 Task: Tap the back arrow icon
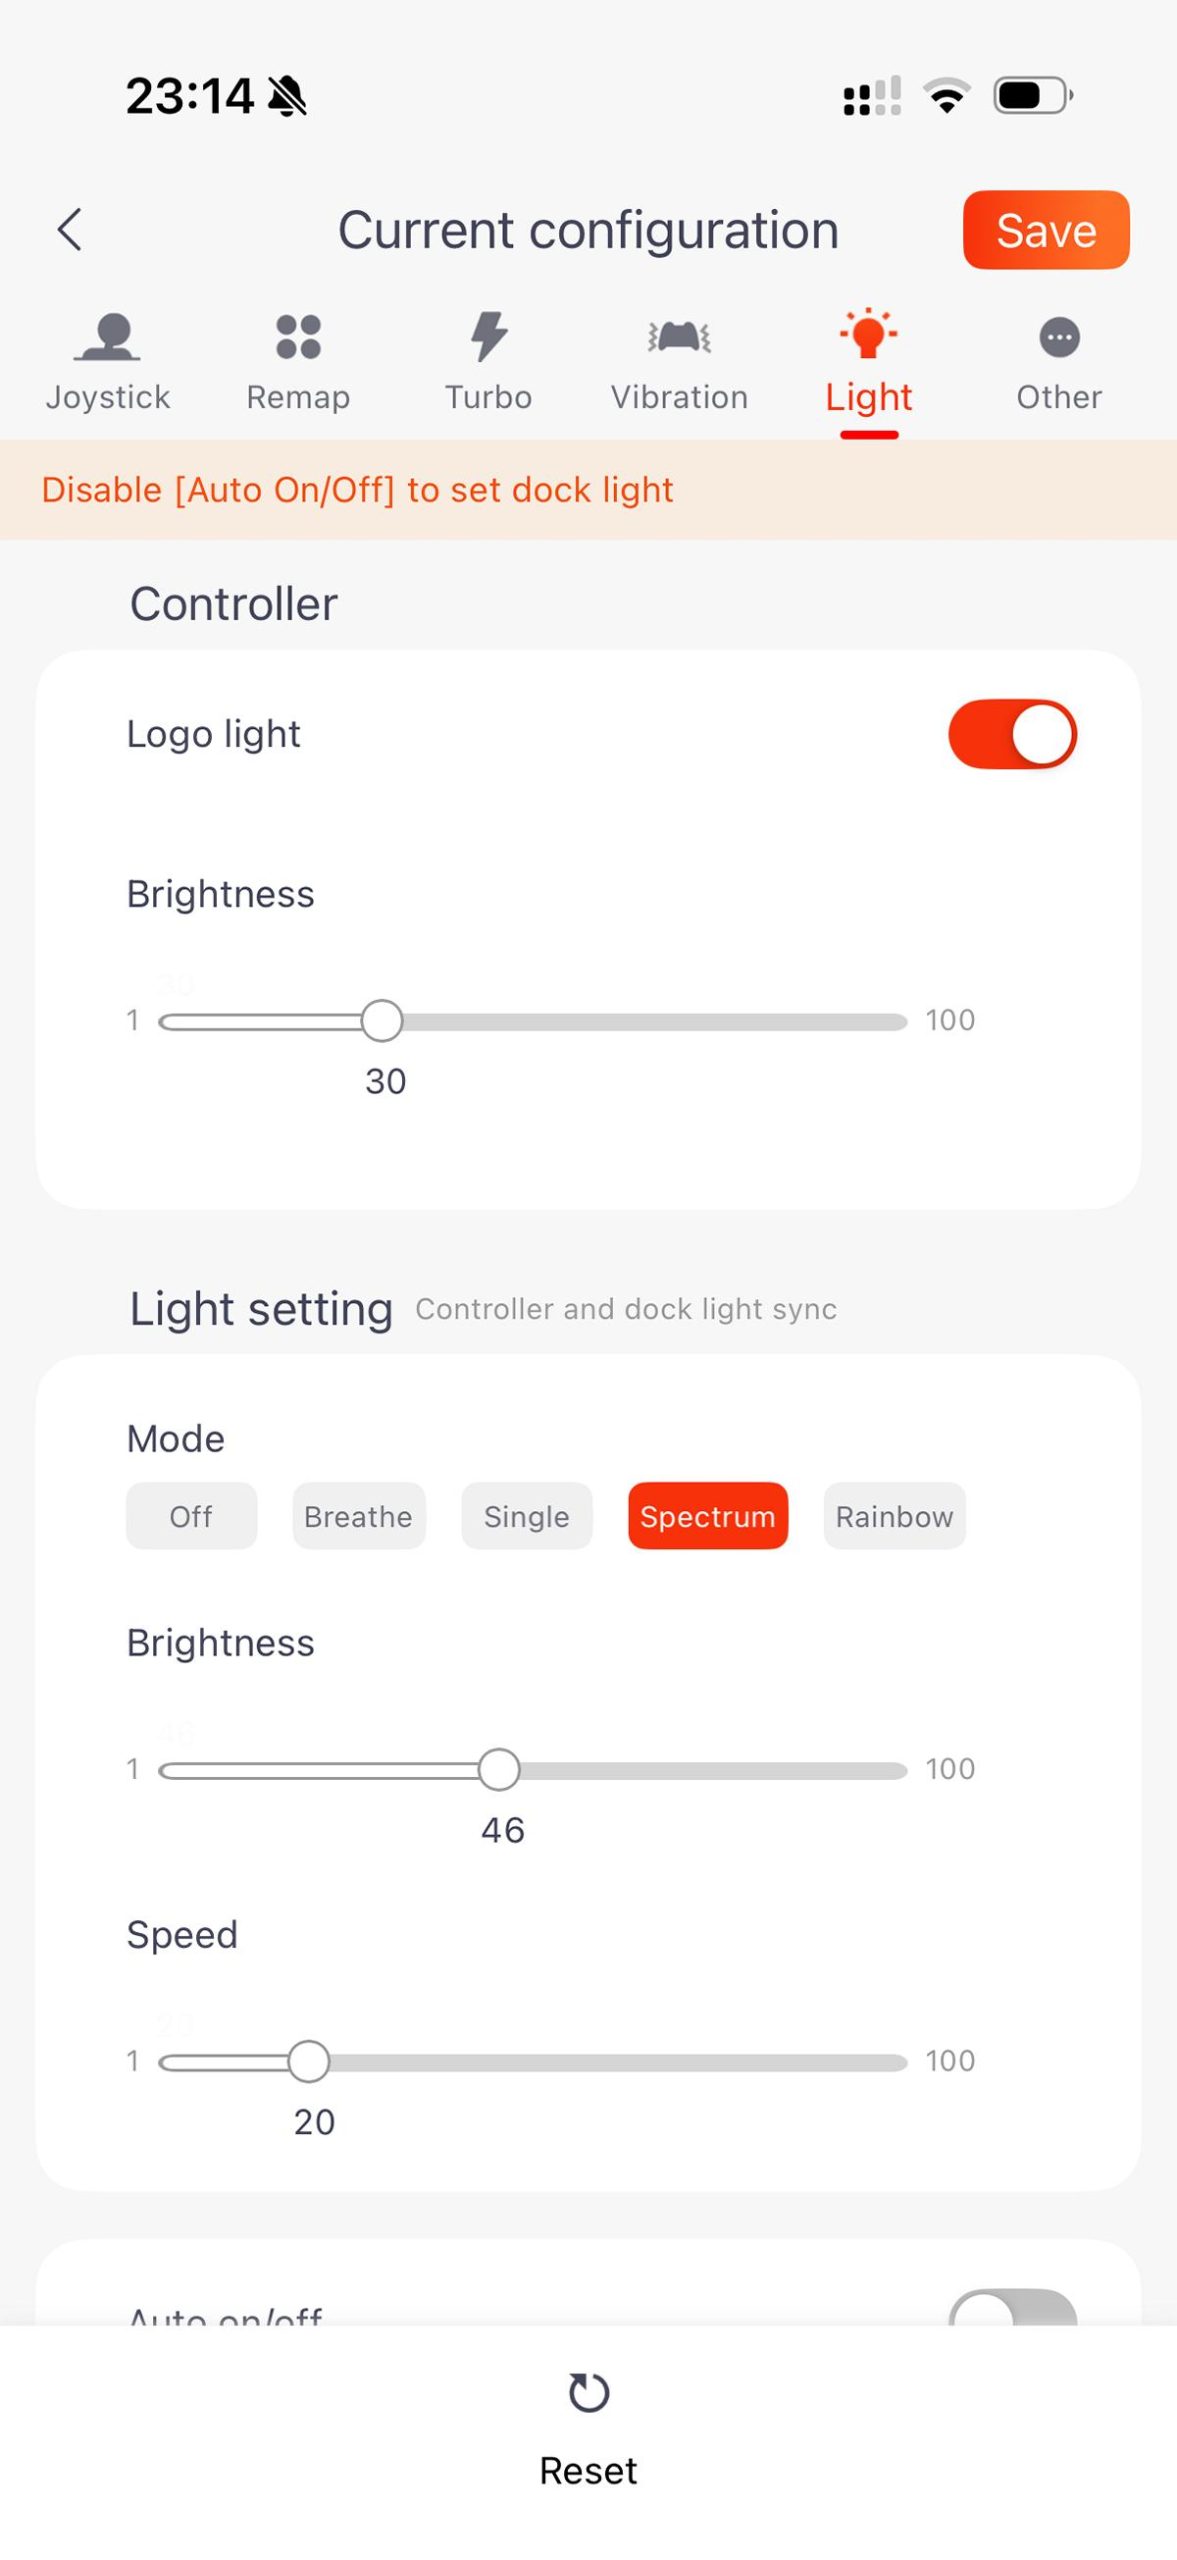pos(69,229)
